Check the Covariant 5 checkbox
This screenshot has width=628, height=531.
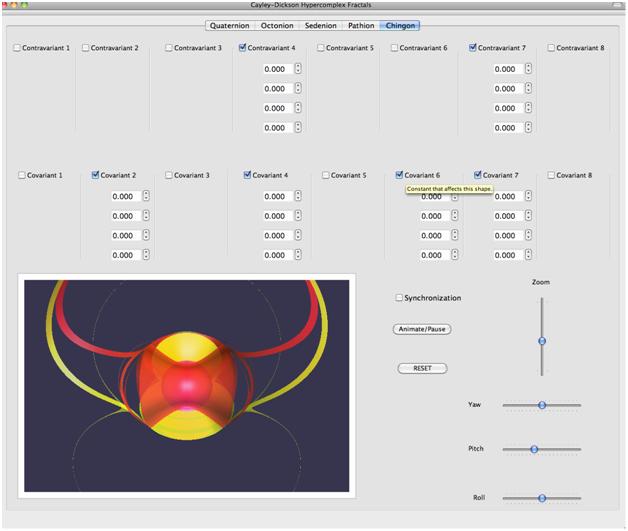coord(326,175)
